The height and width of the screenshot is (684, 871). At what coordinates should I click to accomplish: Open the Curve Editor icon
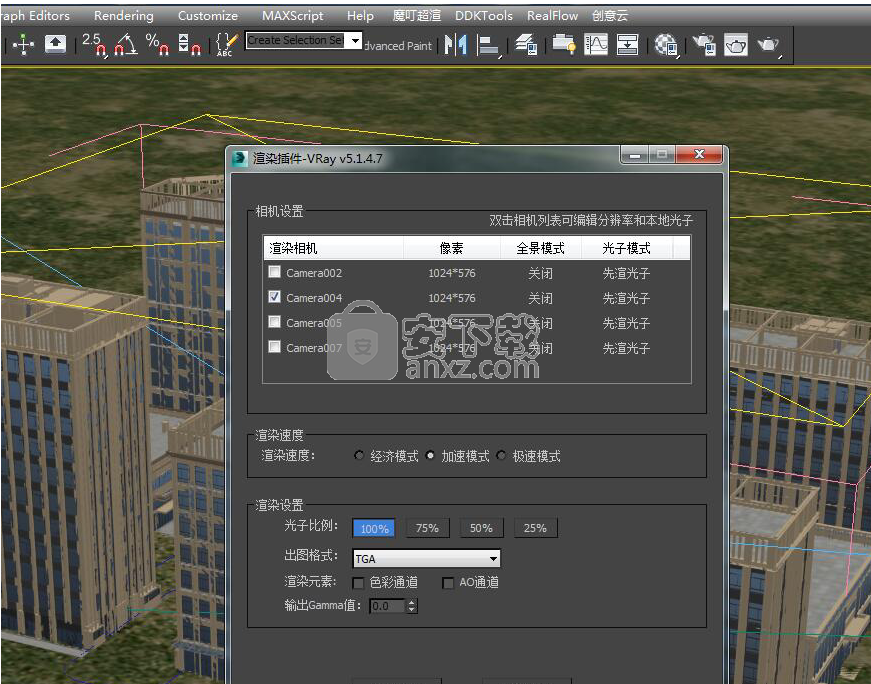coord(596,44)
